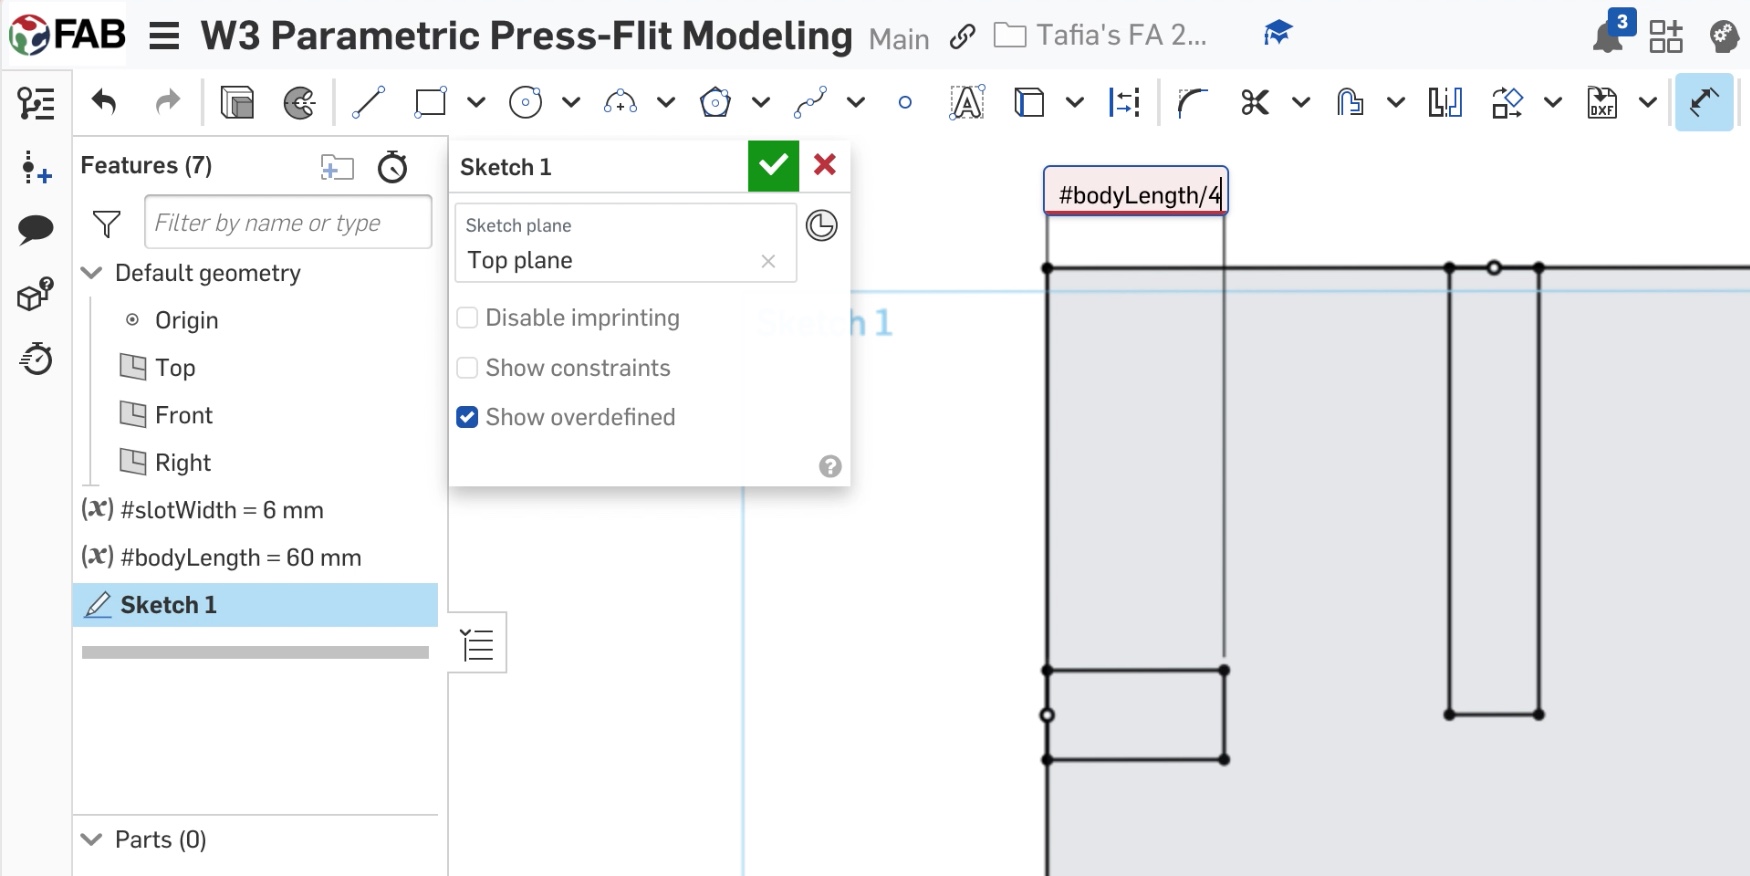Image resolution: width=1750 pixels, height=876 pixels.
Task: Uncheck the Show overdefined checkbox
Action: 467,417
